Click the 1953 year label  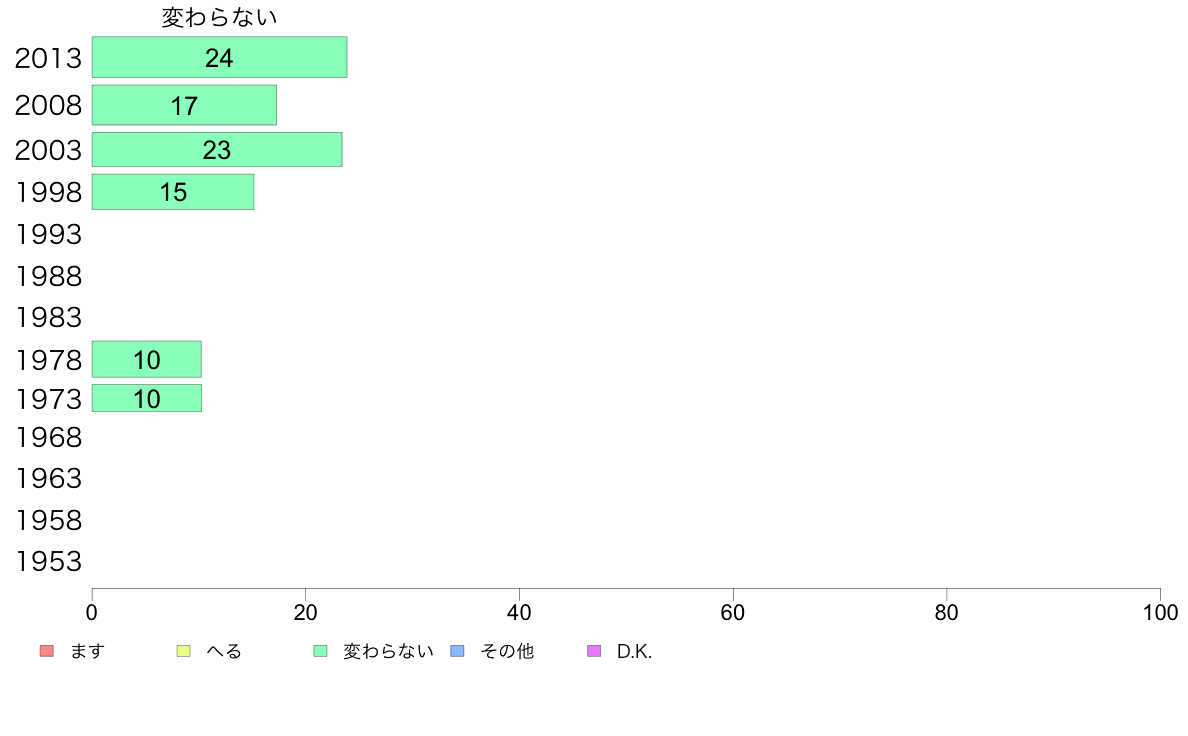(48, 562)
